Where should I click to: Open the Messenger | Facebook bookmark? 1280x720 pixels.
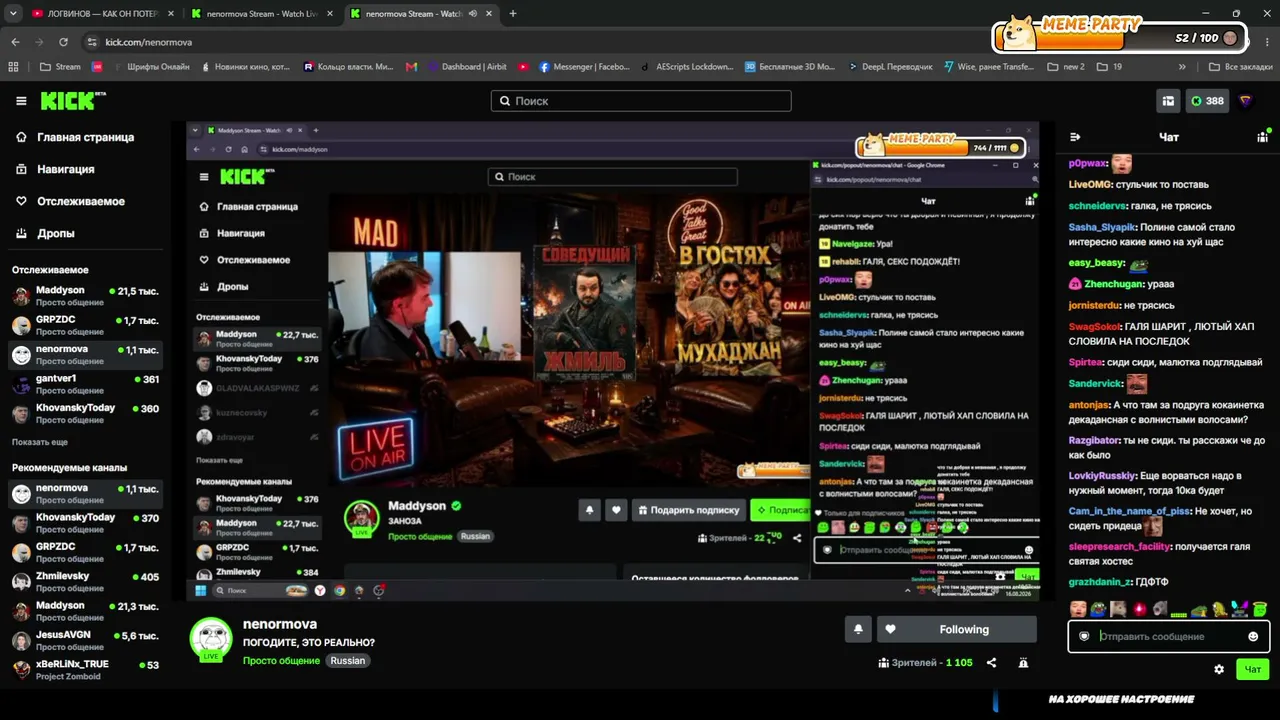(x=585, y=67)
